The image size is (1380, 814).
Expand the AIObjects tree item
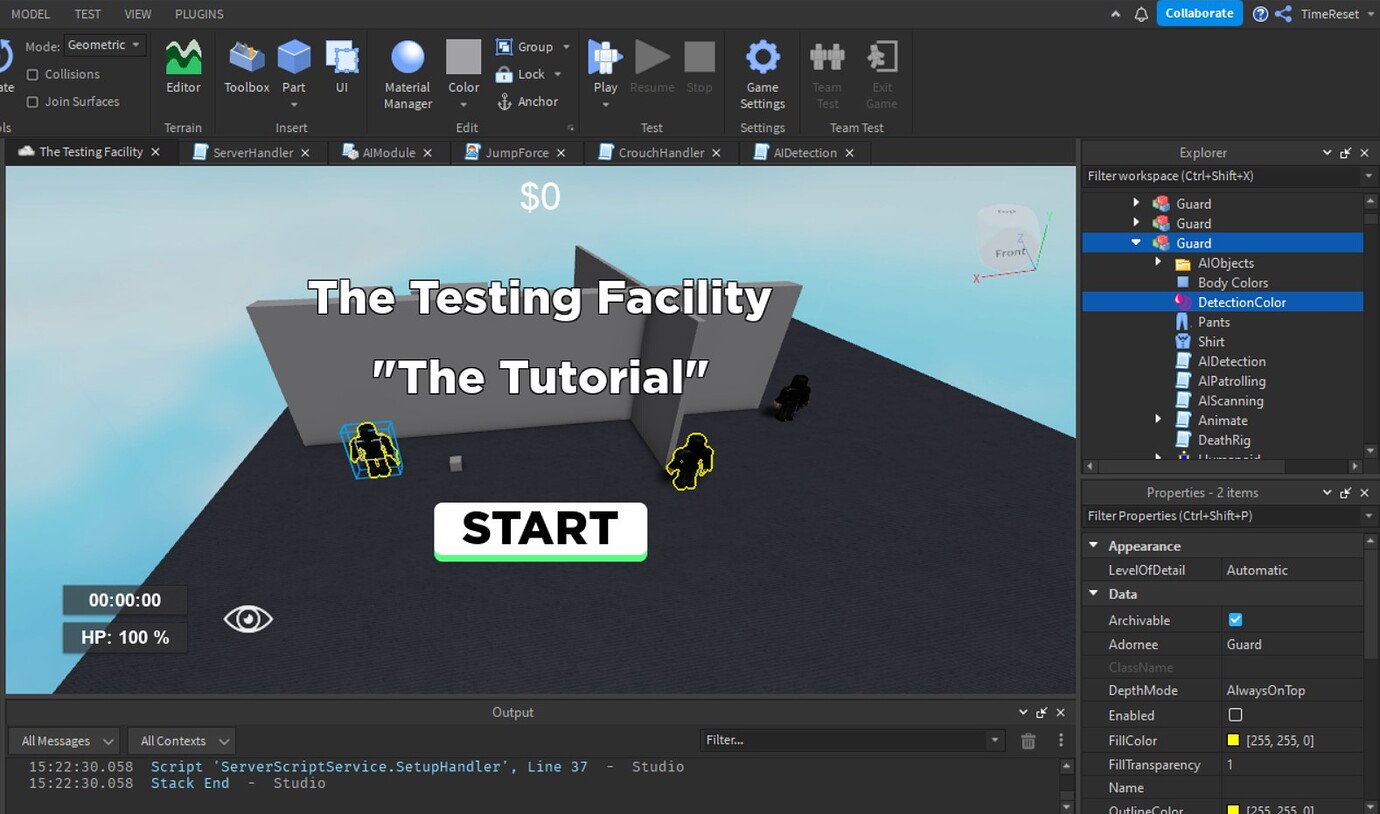(1158, 262)
